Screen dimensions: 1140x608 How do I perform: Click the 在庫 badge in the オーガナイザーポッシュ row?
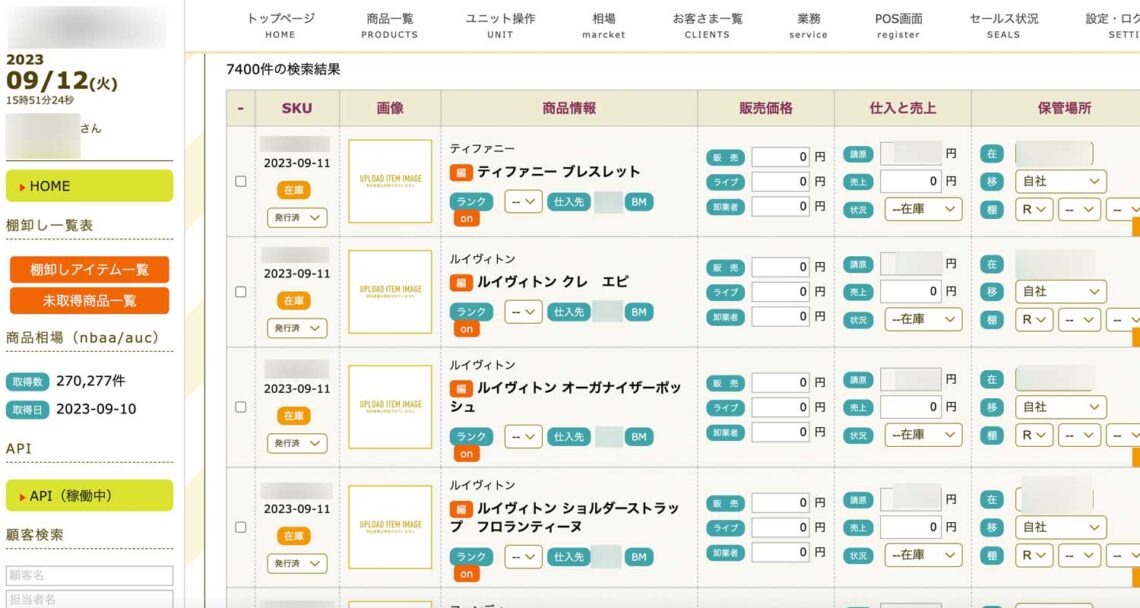(x=294, y=415)
